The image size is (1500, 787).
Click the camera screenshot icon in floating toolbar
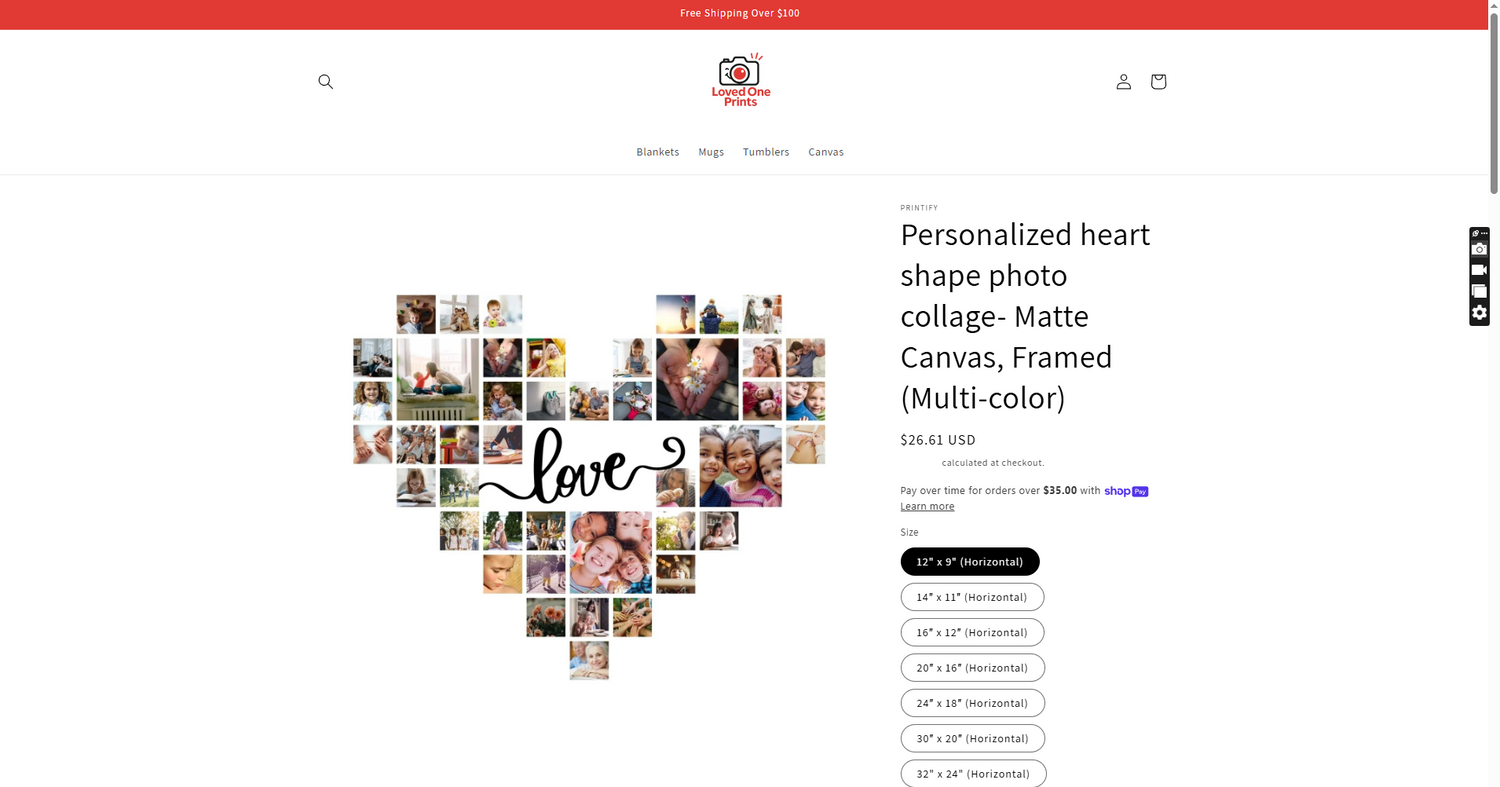[1479, 249]
